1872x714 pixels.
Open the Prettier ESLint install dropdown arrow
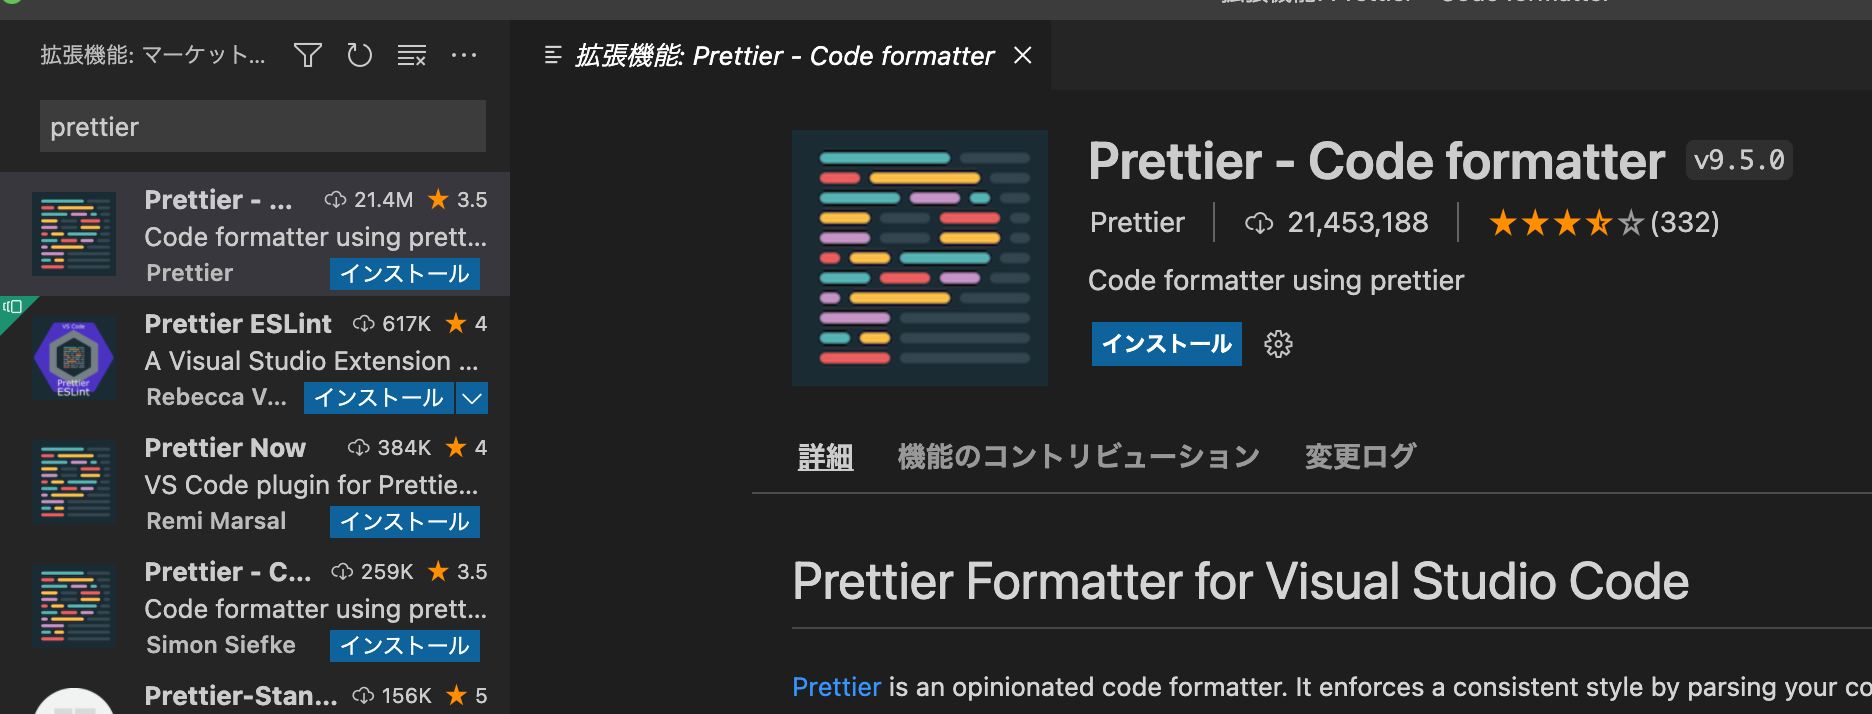pyautogui.click(x=472, y=398)
